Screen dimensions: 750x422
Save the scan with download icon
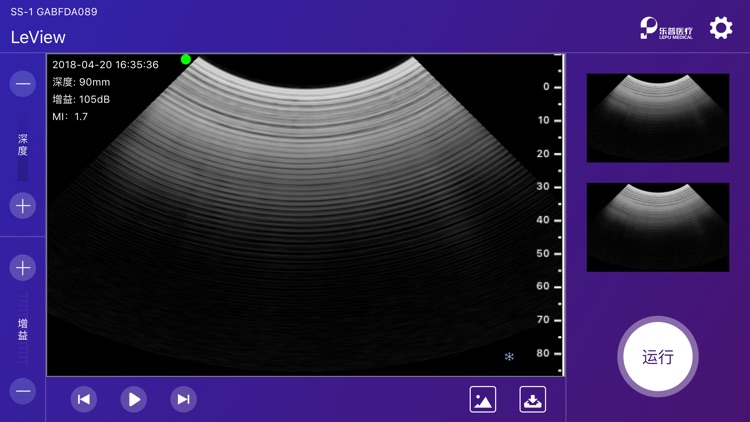tap(533, 400)
